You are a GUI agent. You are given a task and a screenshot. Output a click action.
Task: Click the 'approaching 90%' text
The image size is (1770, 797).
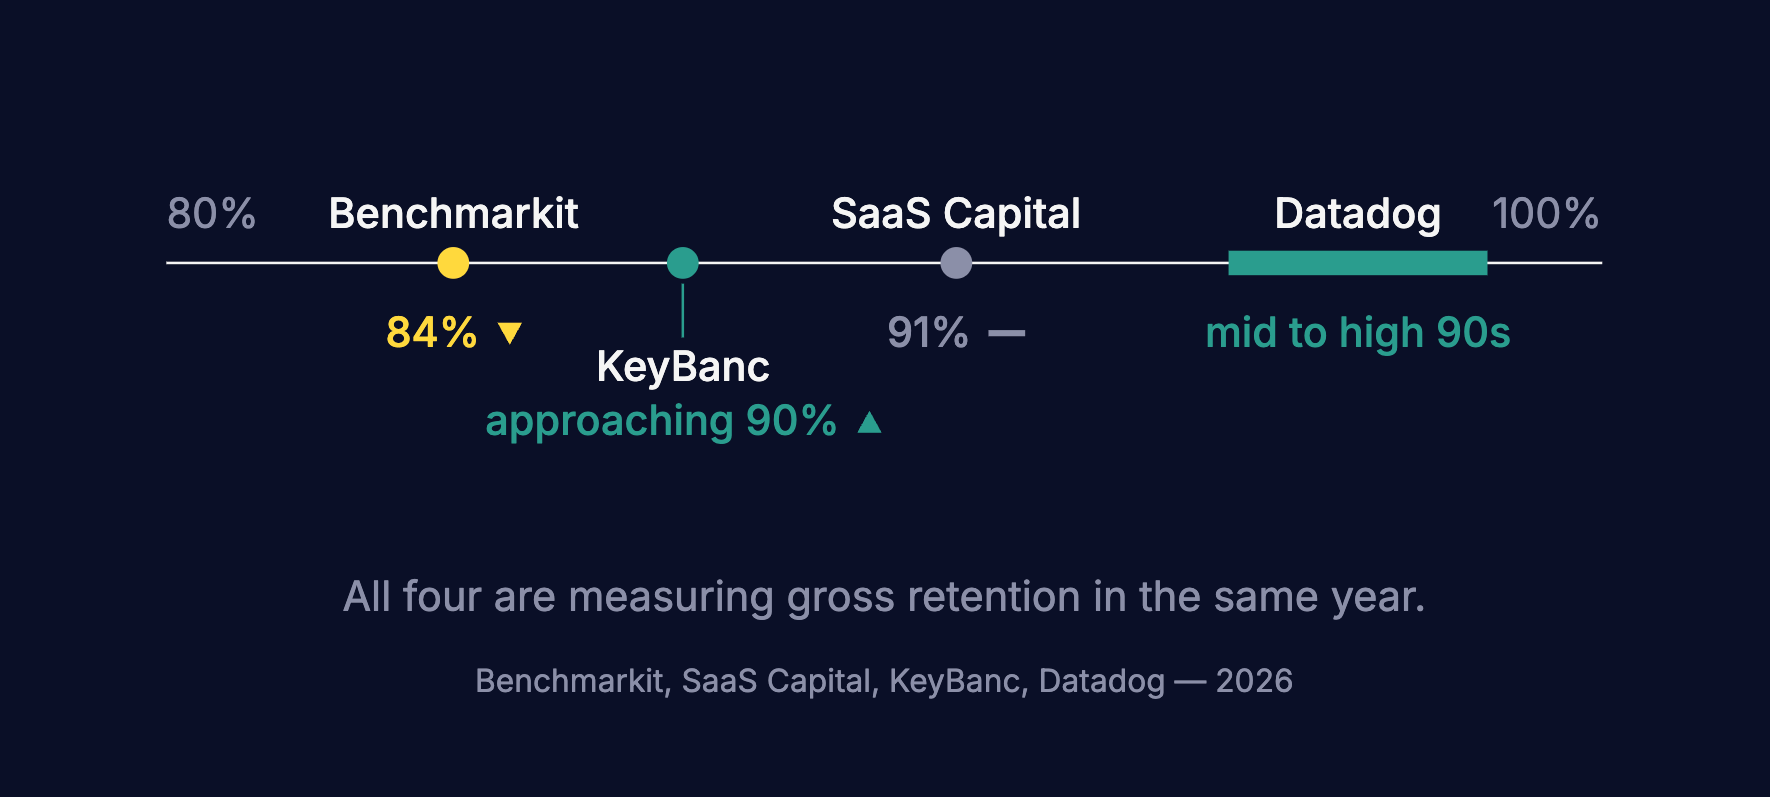click(661, 421)
